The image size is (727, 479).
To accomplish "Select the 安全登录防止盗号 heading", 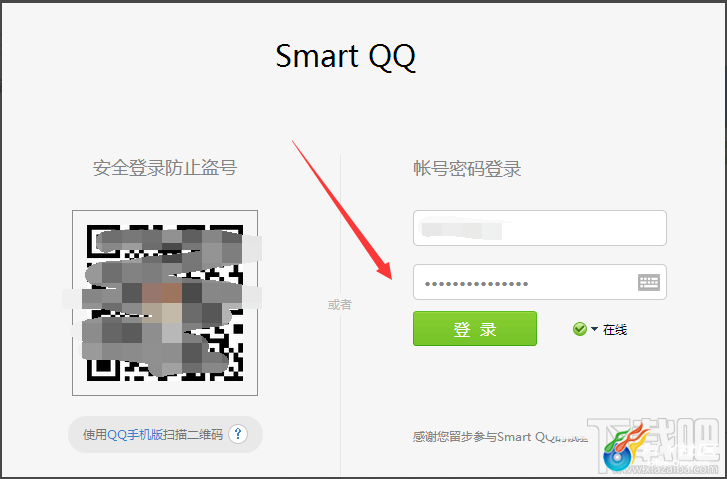I will click(165, 167).
